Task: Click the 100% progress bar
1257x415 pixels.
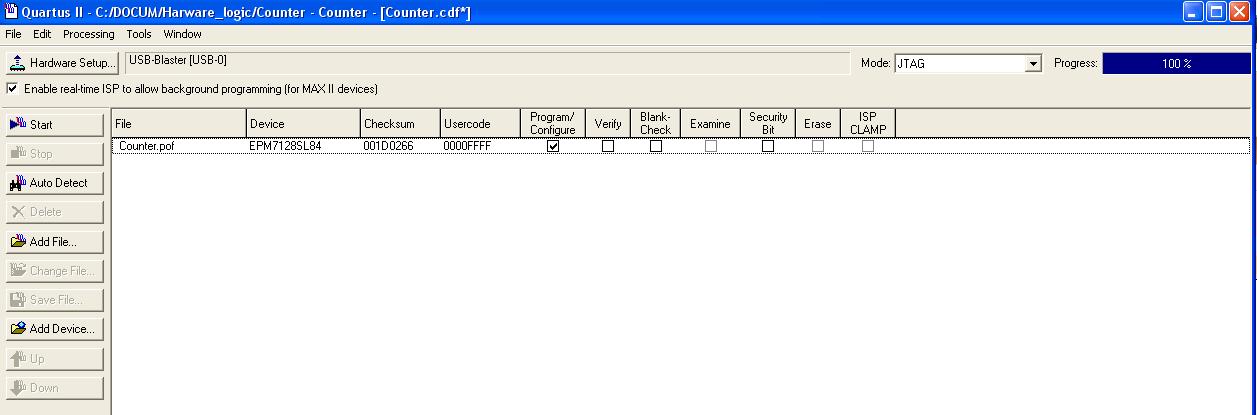Action: pyautogui.click(x=1176, y=63)
